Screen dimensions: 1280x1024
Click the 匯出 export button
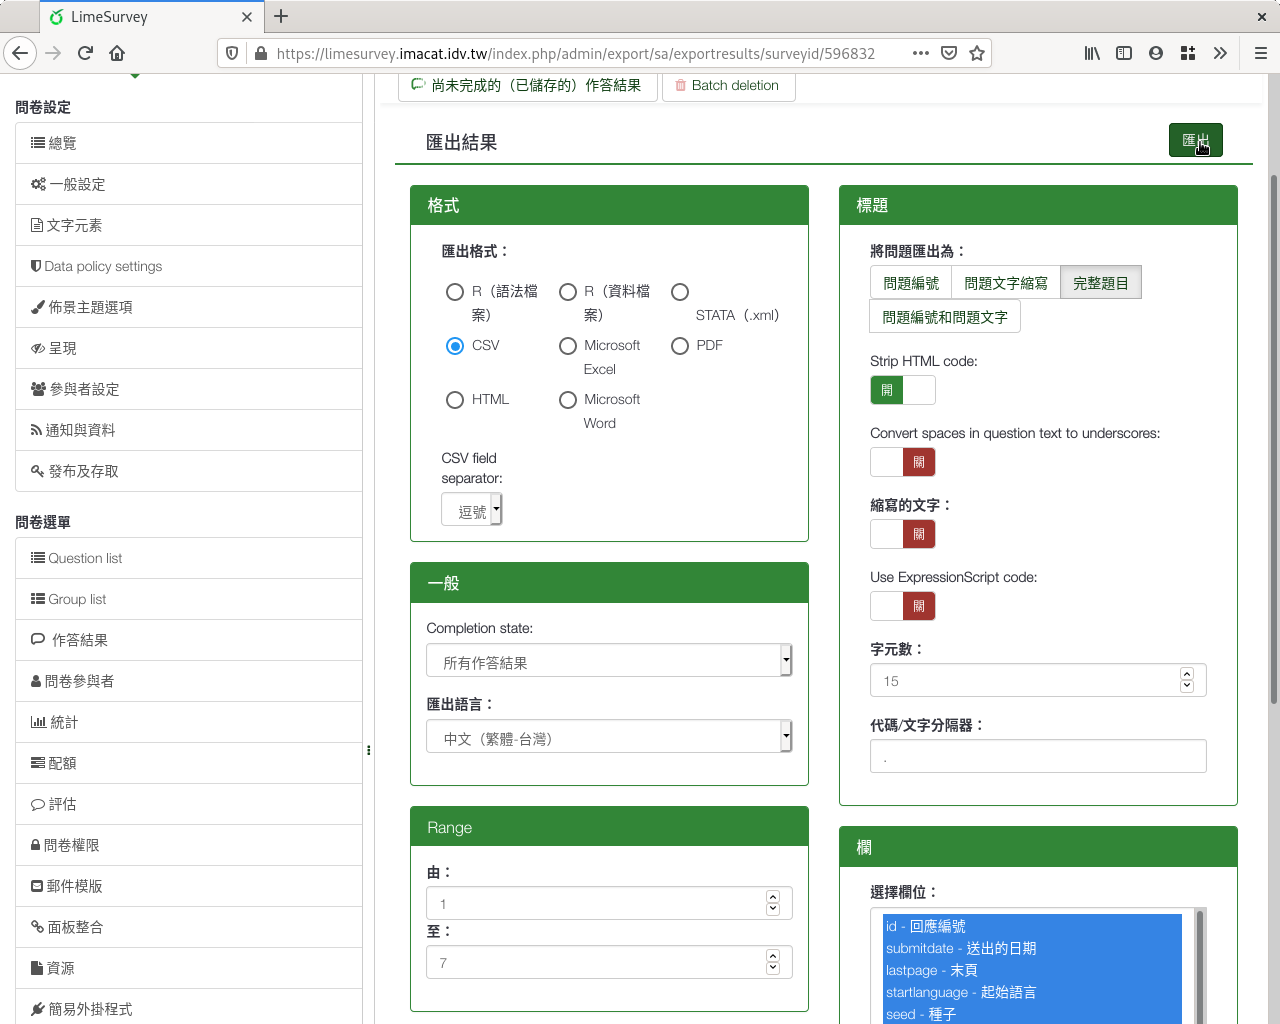coord(1196,140)
